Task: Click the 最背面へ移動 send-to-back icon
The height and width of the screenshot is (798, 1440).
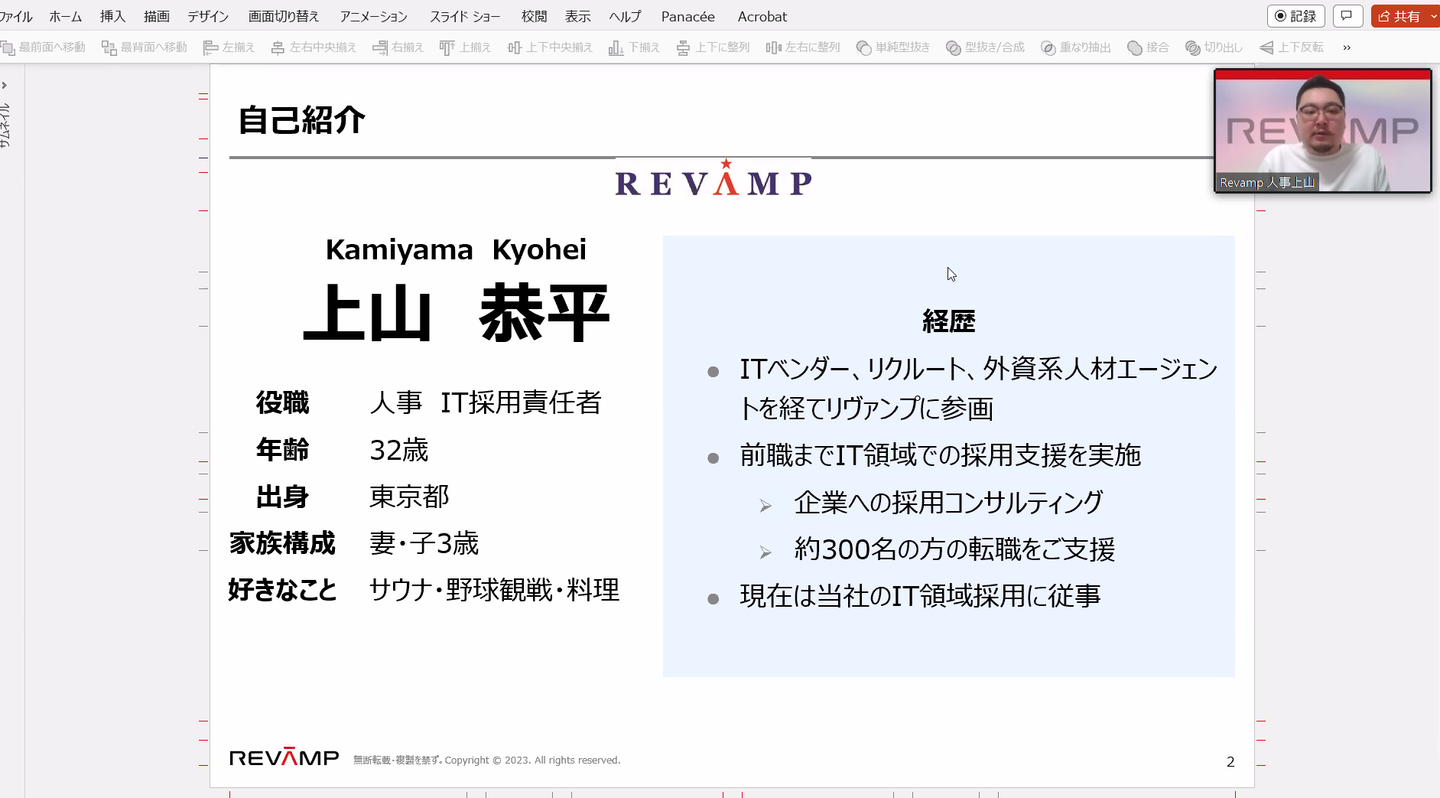Action: coord(109,47)
